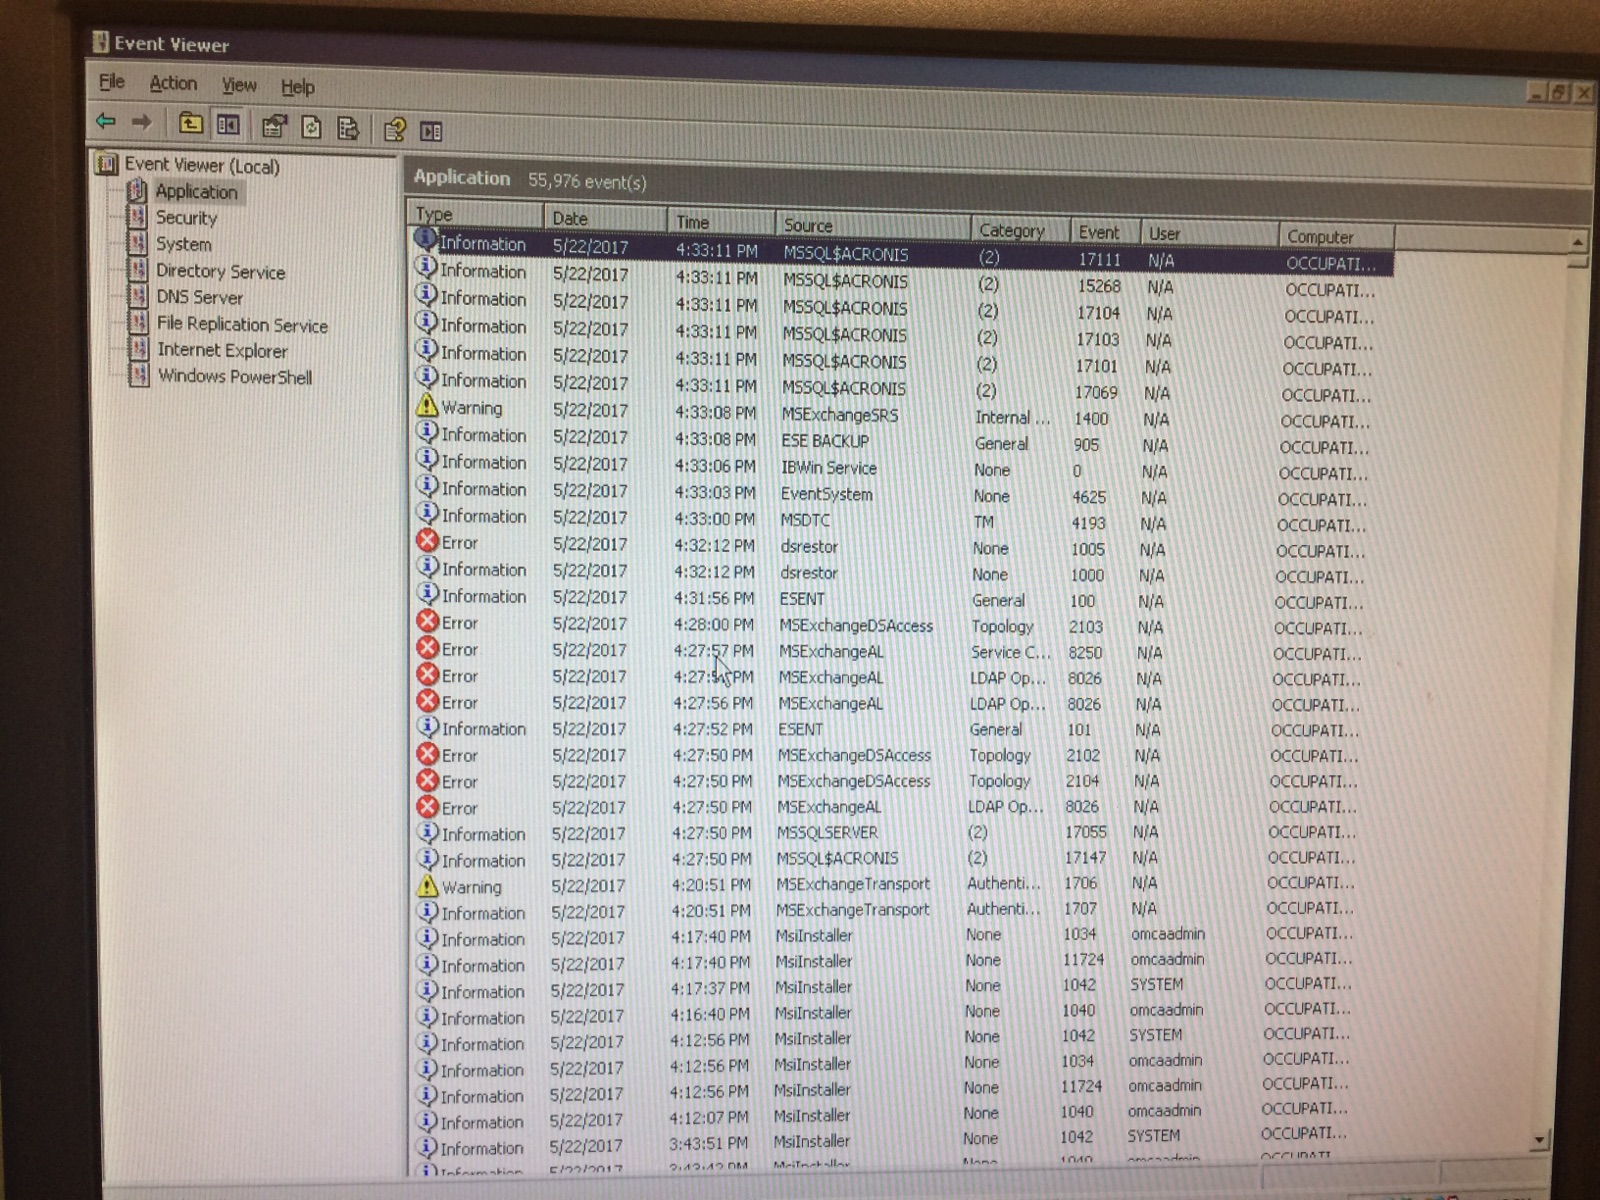Click the SYSTEM user at 4:17:37 PM
This screenshot has height=1200, width=1600.
coord(1157,984)
